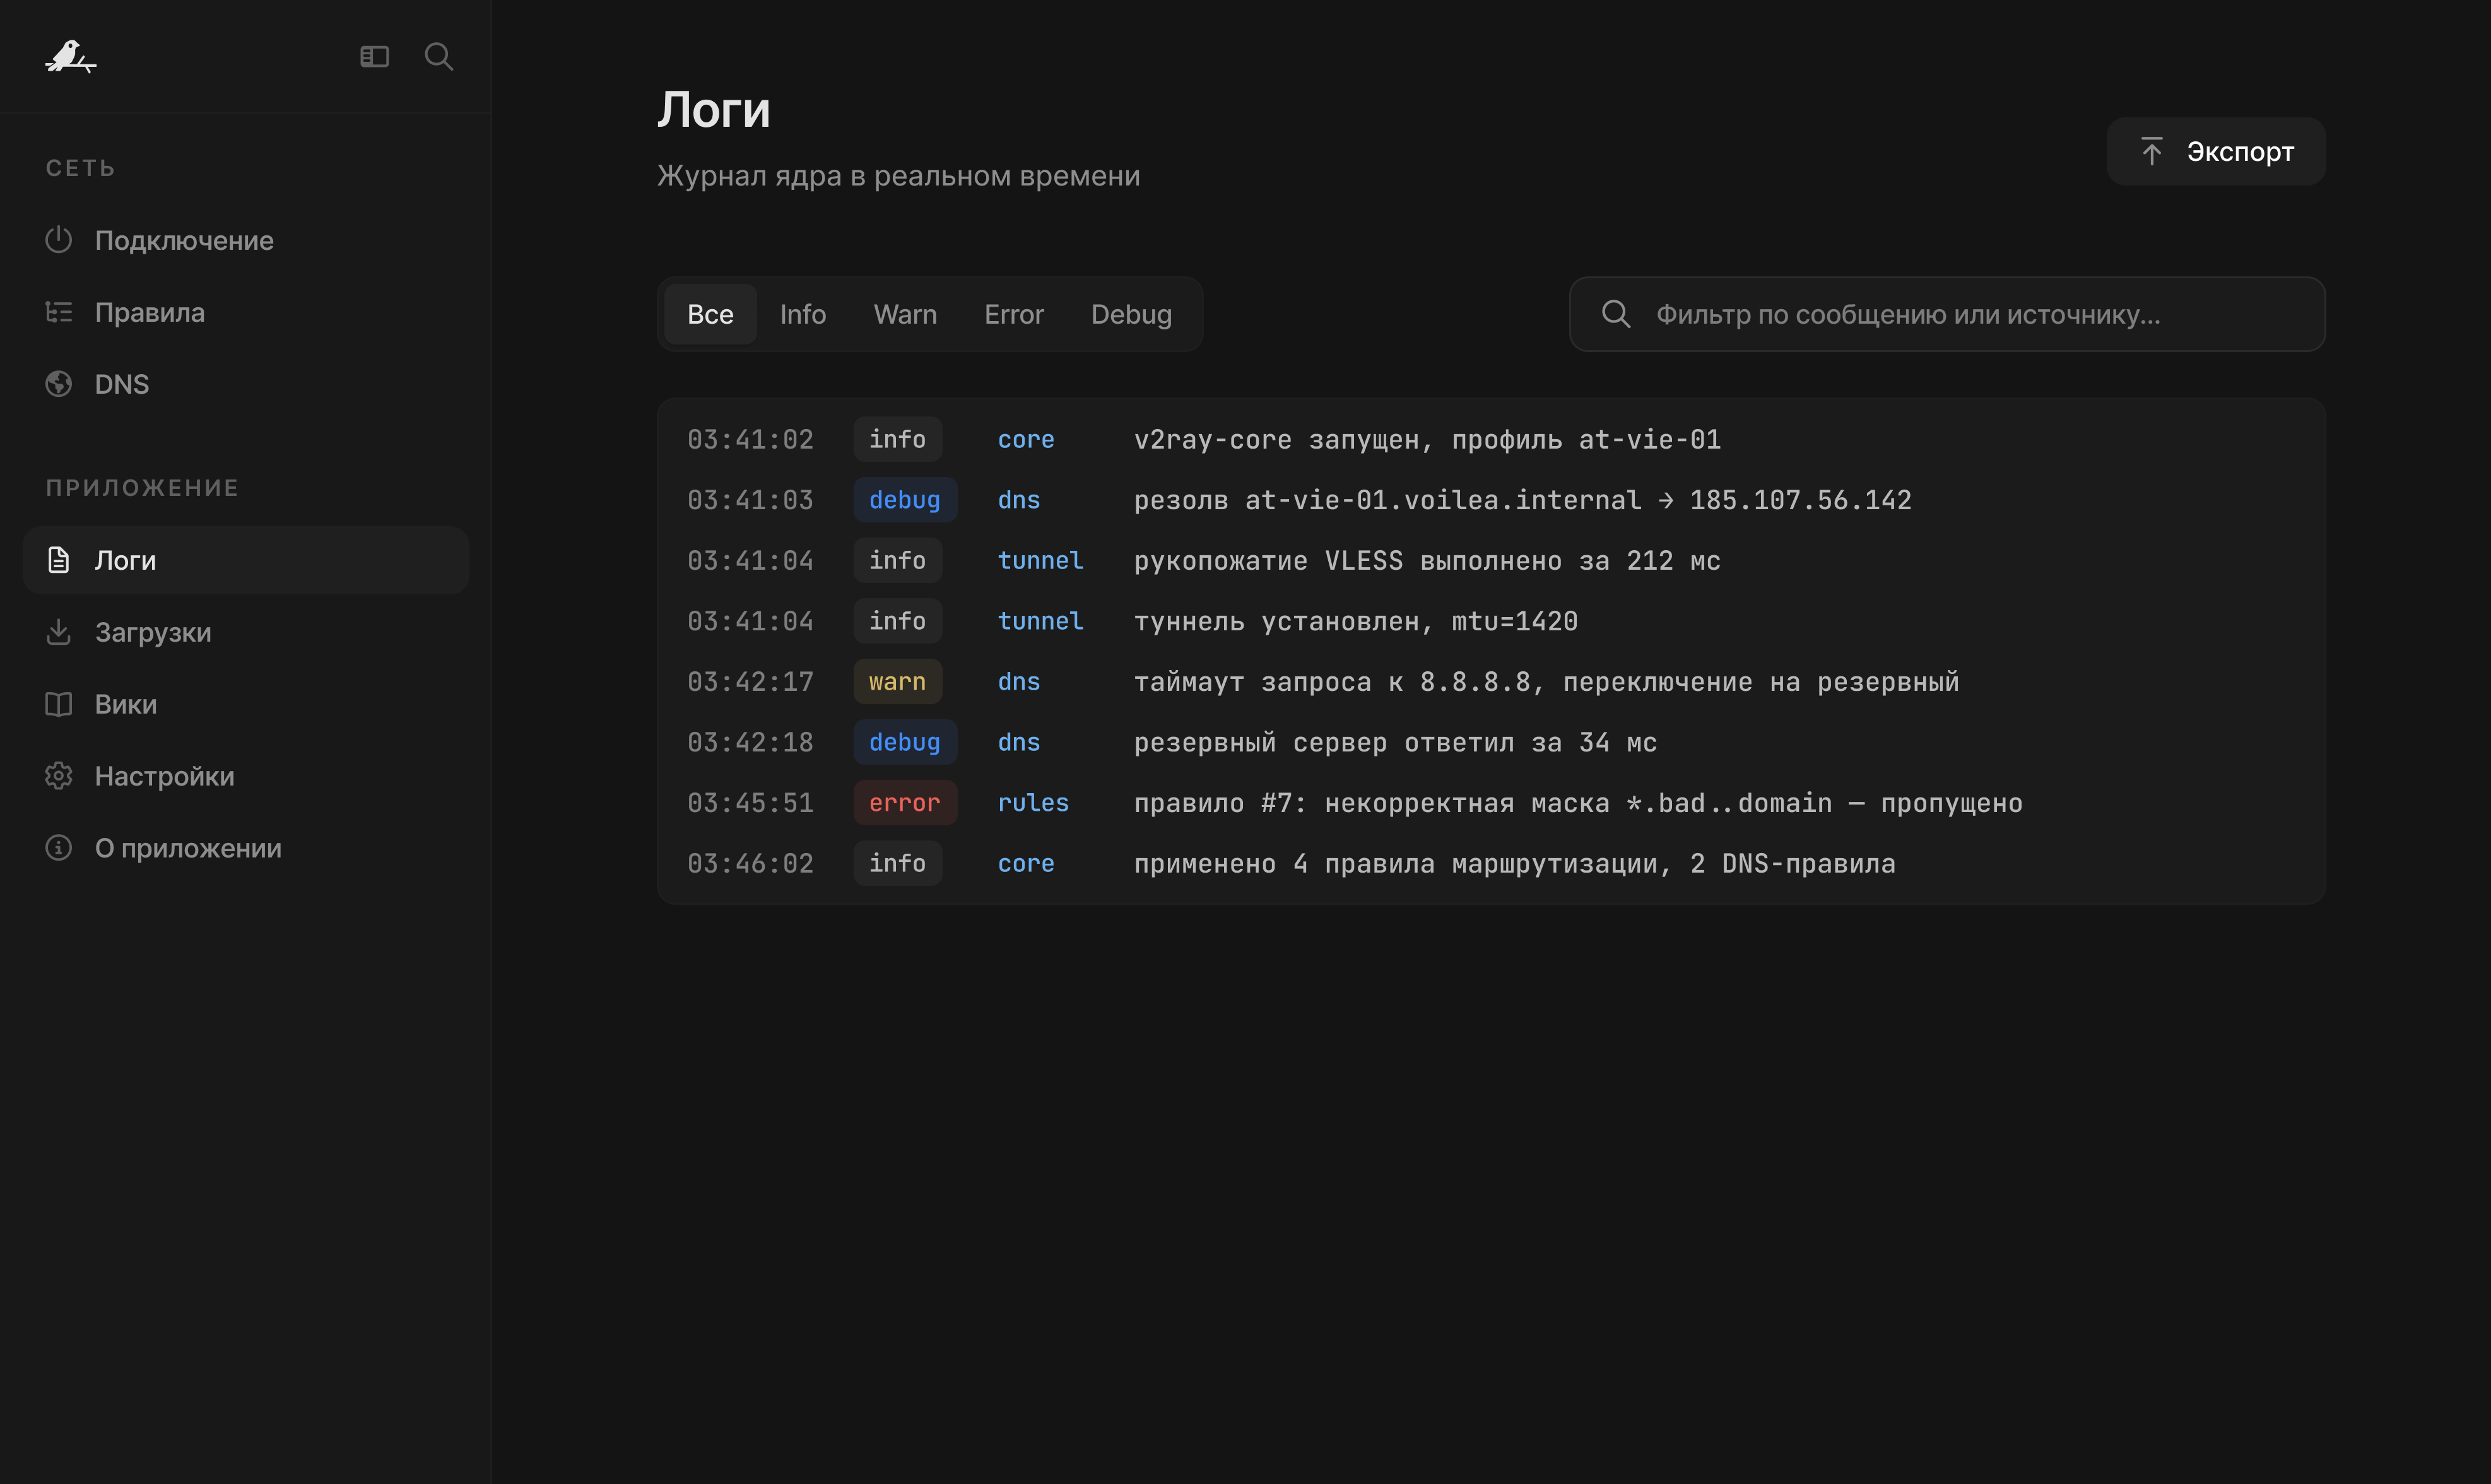Image resolution: width=2491 pixels, height=1484 pixels.
Task: Click the некорректная маска *.bad..domain message
Action: tap(1578, 803)
